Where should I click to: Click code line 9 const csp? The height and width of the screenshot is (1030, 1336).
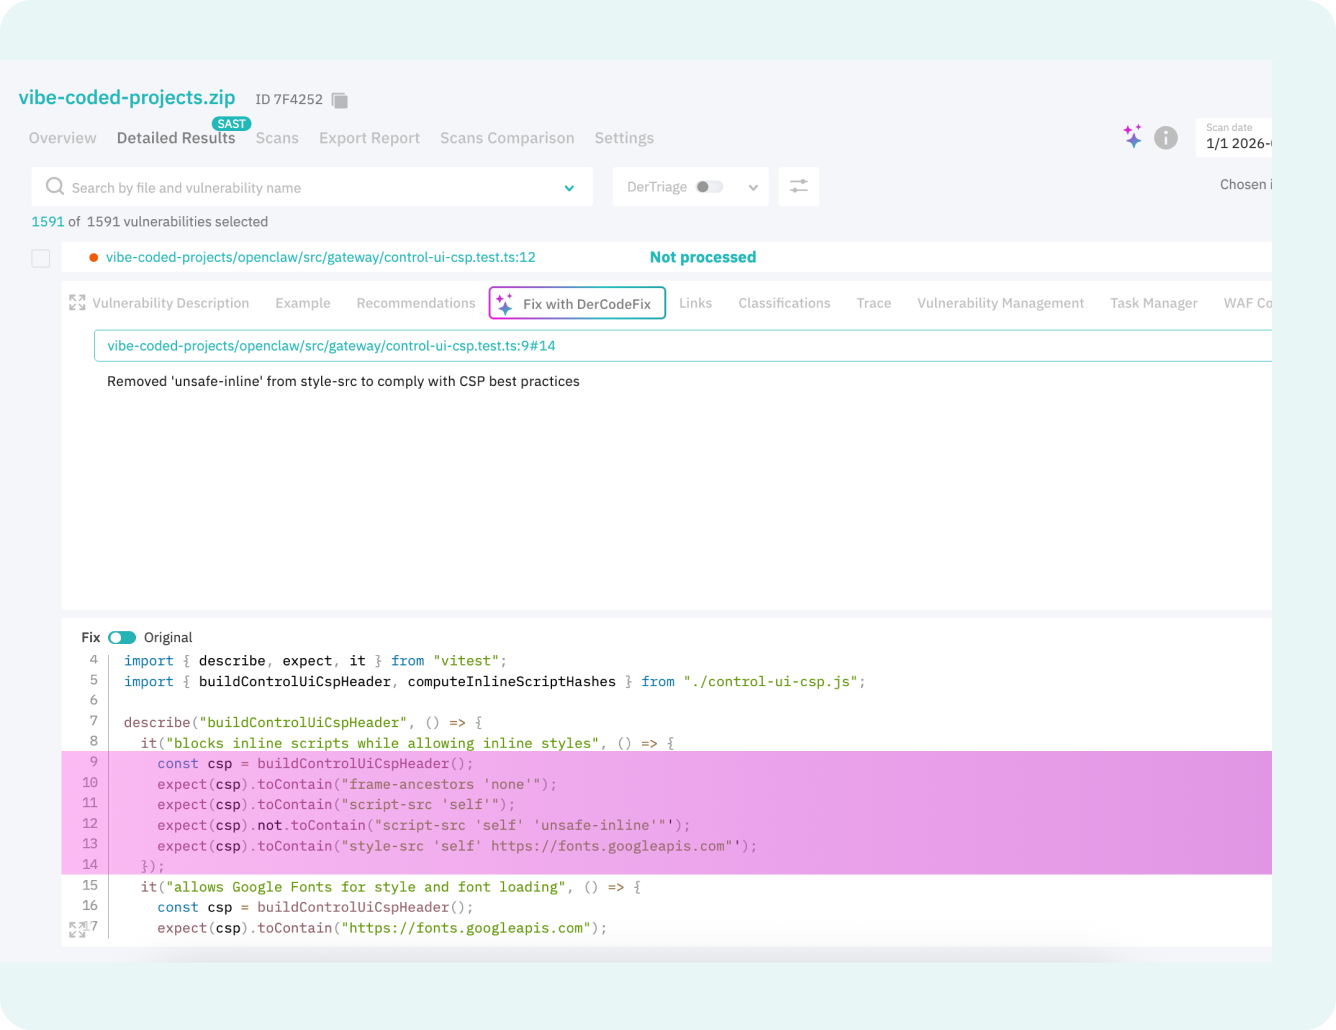315,764
